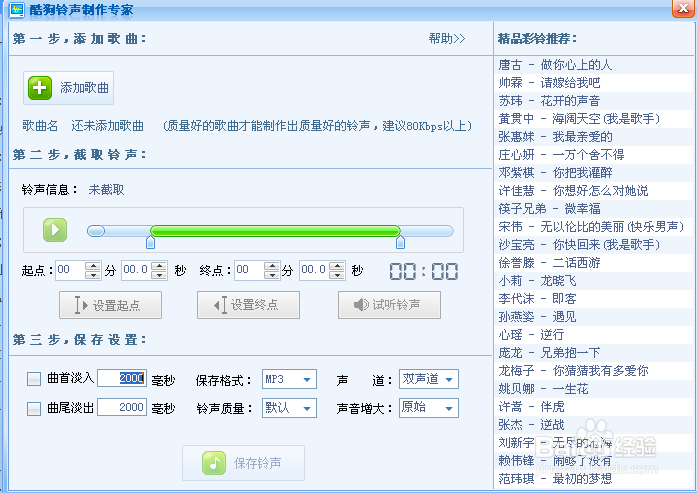Click the 曲尾淡出 milliseconds input field
This screenshot has width=697, height=493.
(122, 407)
